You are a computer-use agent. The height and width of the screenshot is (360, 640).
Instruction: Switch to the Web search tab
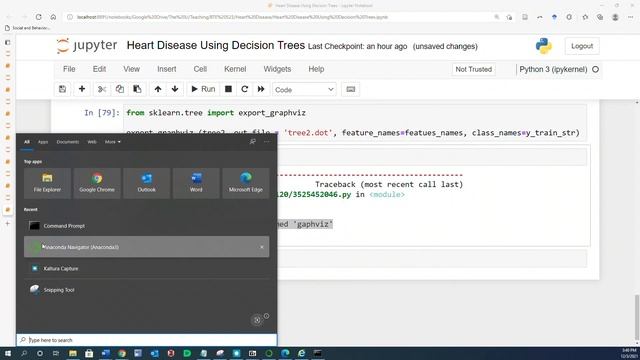click(92, 142)
